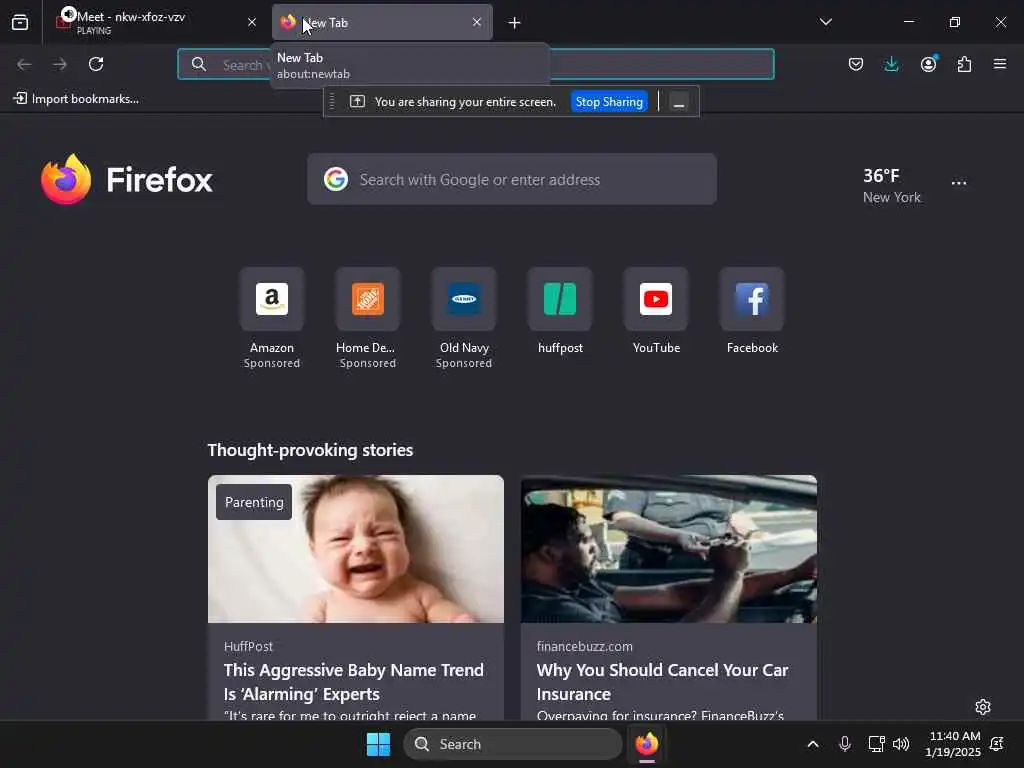Image resolution: width=1024 pixels, height=768 pixels.
Task: Click Import bookmarks link
Action: tap(76, 99)
